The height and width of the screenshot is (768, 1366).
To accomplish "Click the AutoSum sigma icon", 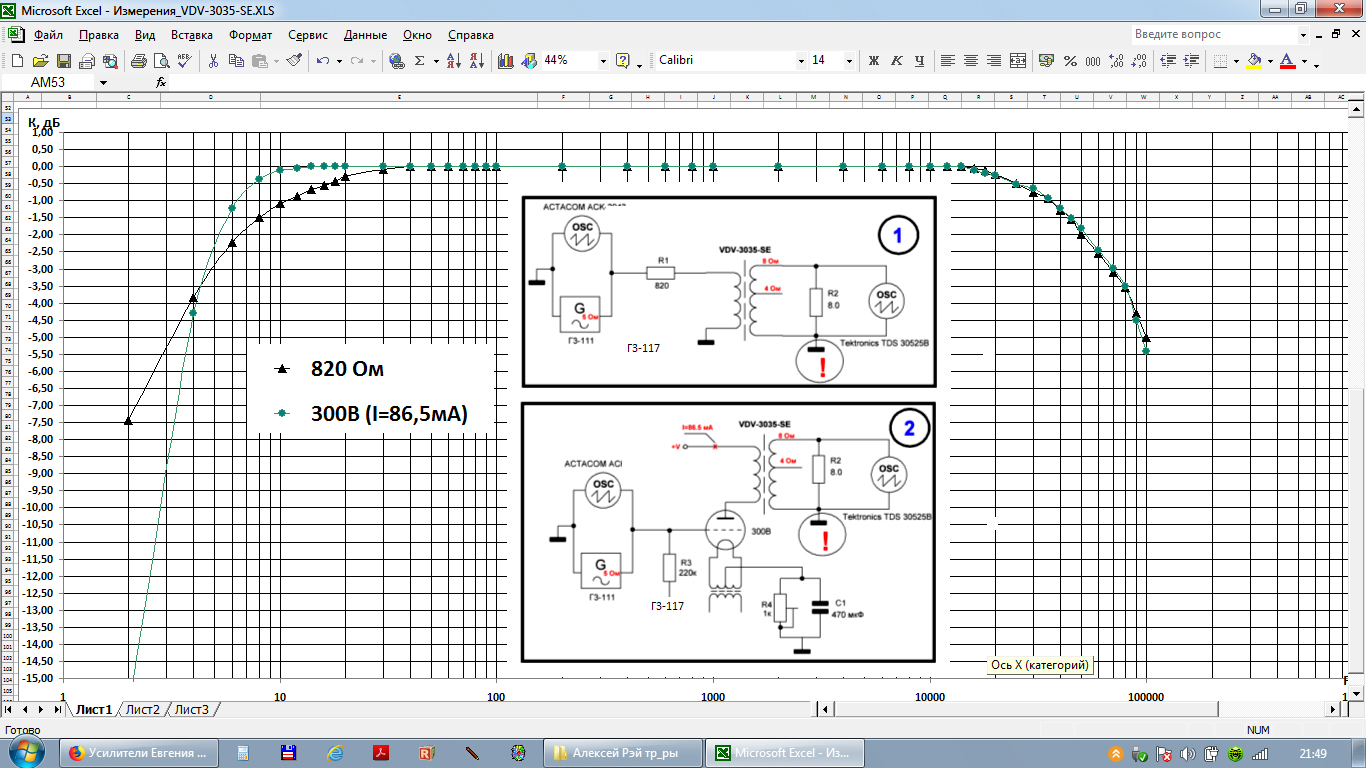I will point(420,61).
